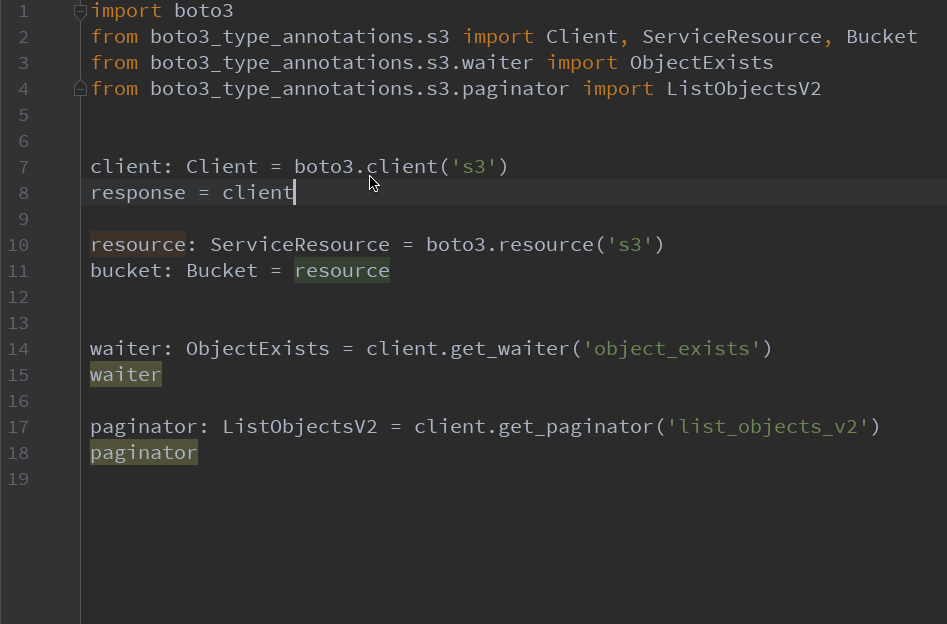947x624 pixels.
Task: Click the fold end marker on line 4
Action: pyautogui.click(x=80, y=89)
